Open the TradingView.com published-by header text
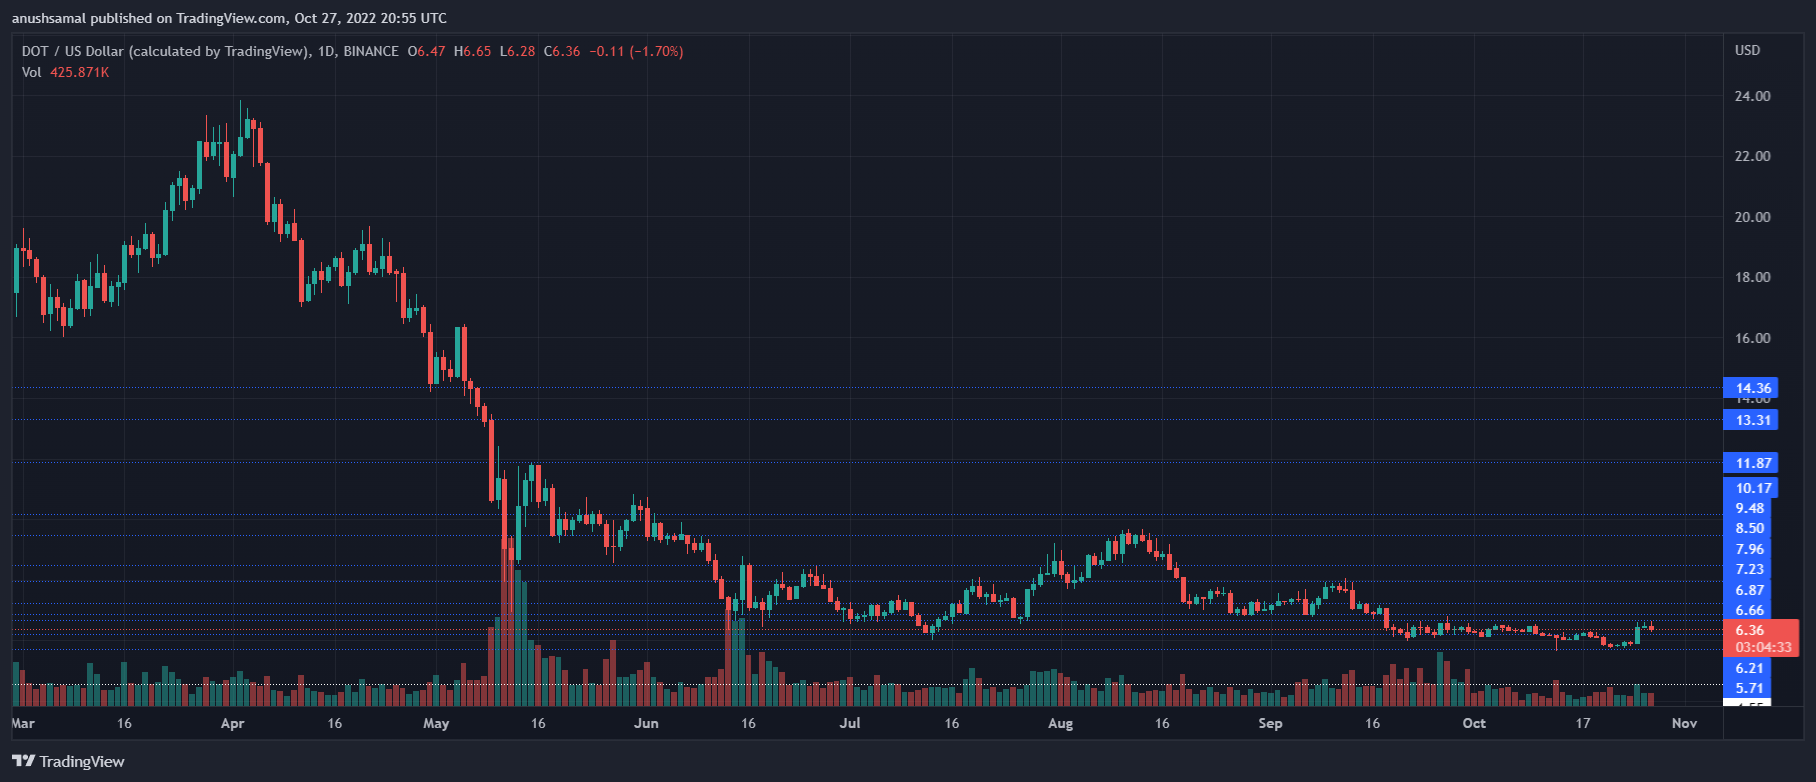This screenshot has width=1816, height=782. (x=229, y=18)
